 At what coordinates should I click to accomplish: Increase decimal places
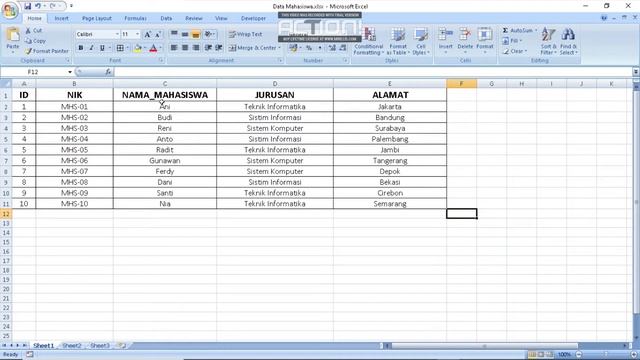click(332, 48)
